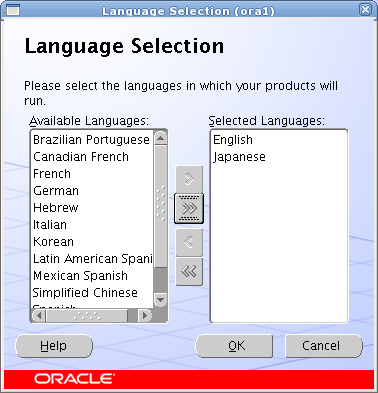This screenshot has width=378, height=393.
Task: Click the horizontal scrollbar left arrow
Action: [x=39, y=315]
